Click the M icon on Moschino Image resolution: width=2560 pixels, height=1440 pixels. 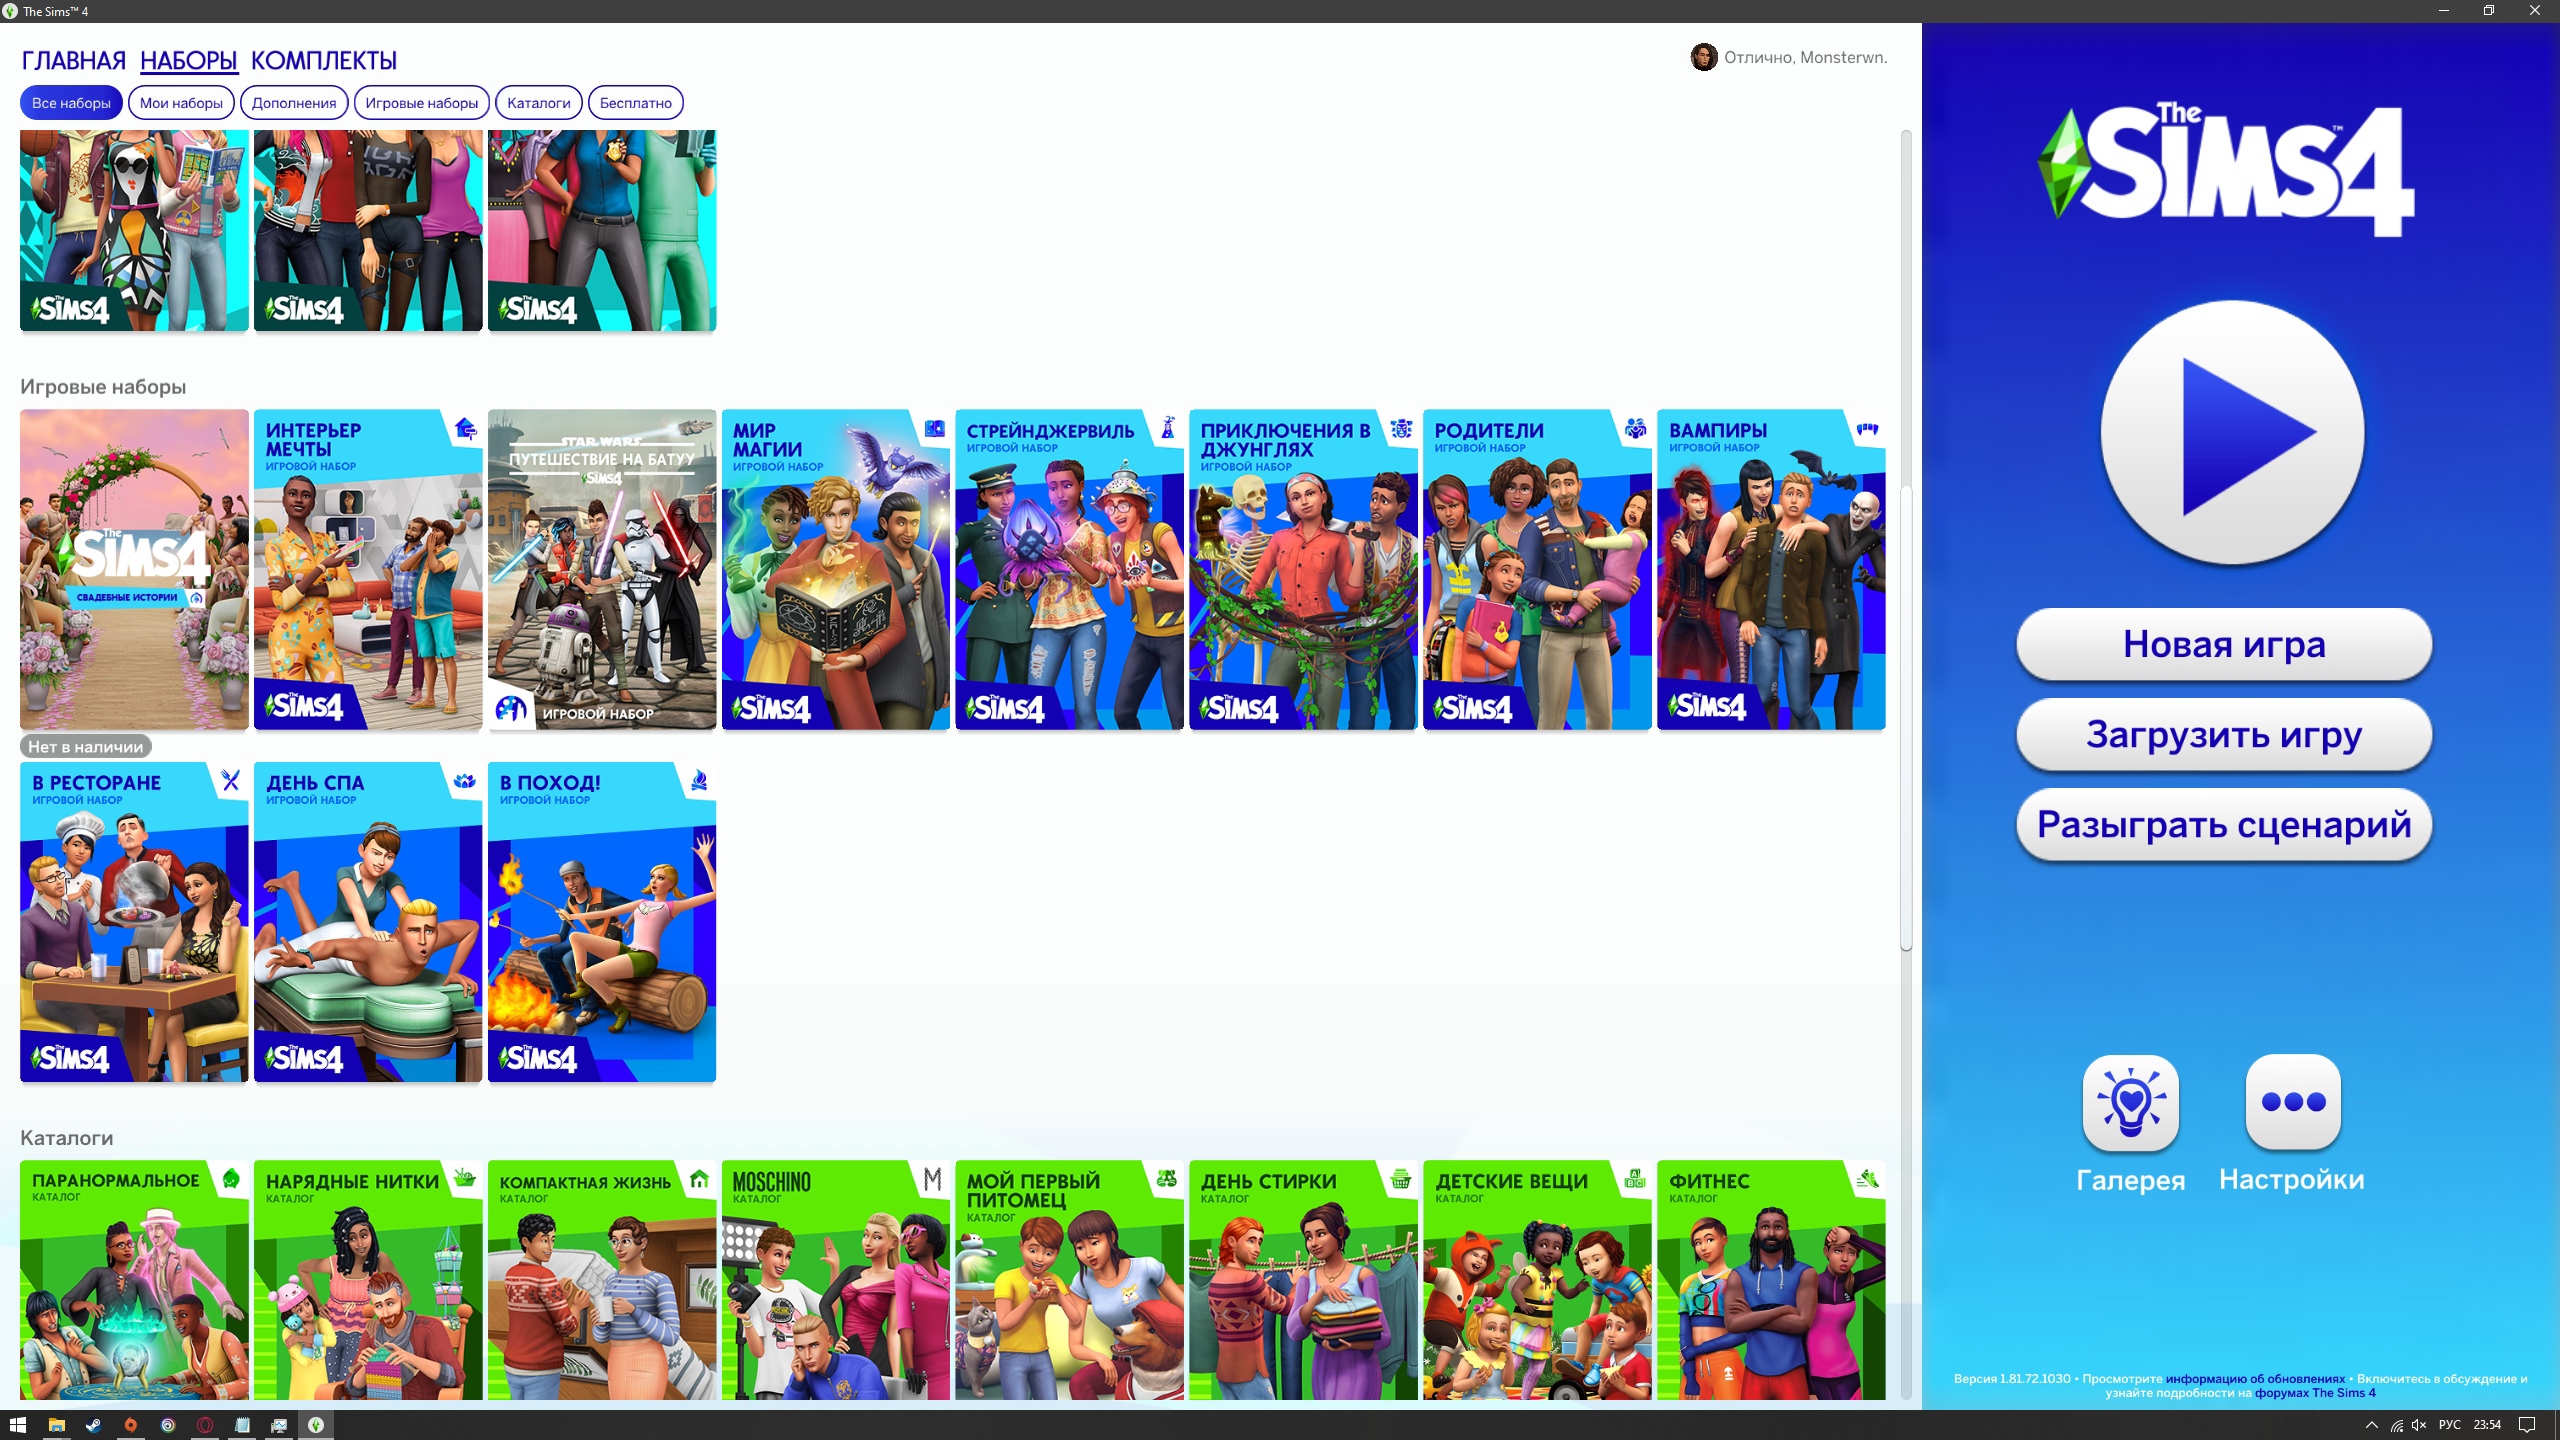tap(933, 1180)
